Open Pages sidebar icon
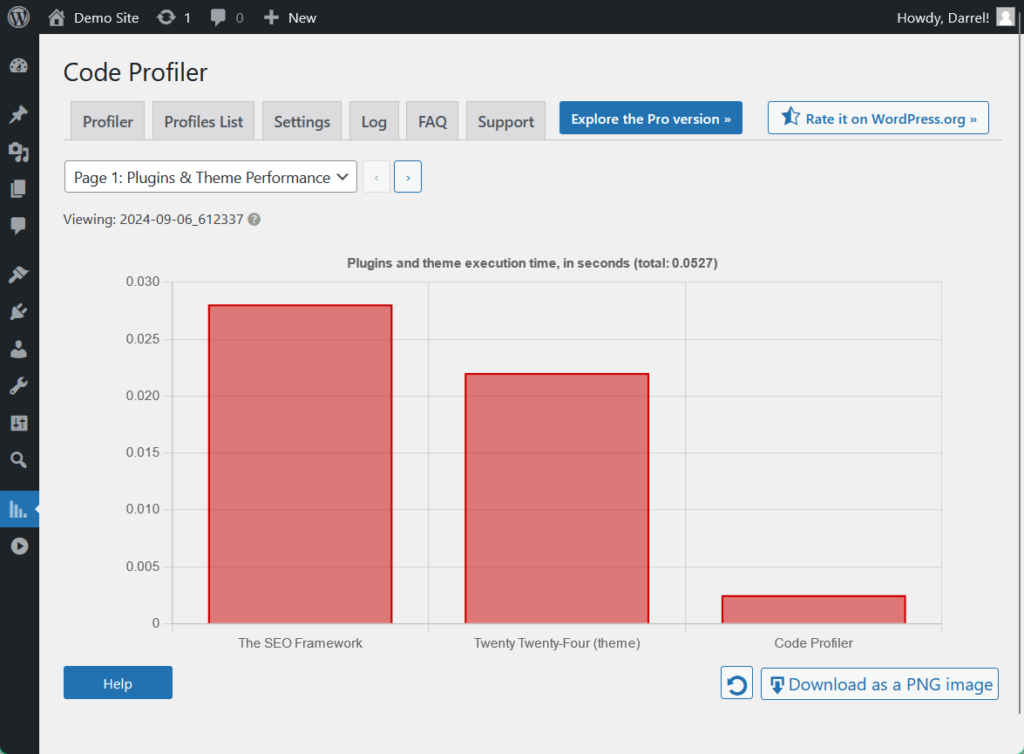The height and width of the screenshot is (754, 1024). coord(19,189)
